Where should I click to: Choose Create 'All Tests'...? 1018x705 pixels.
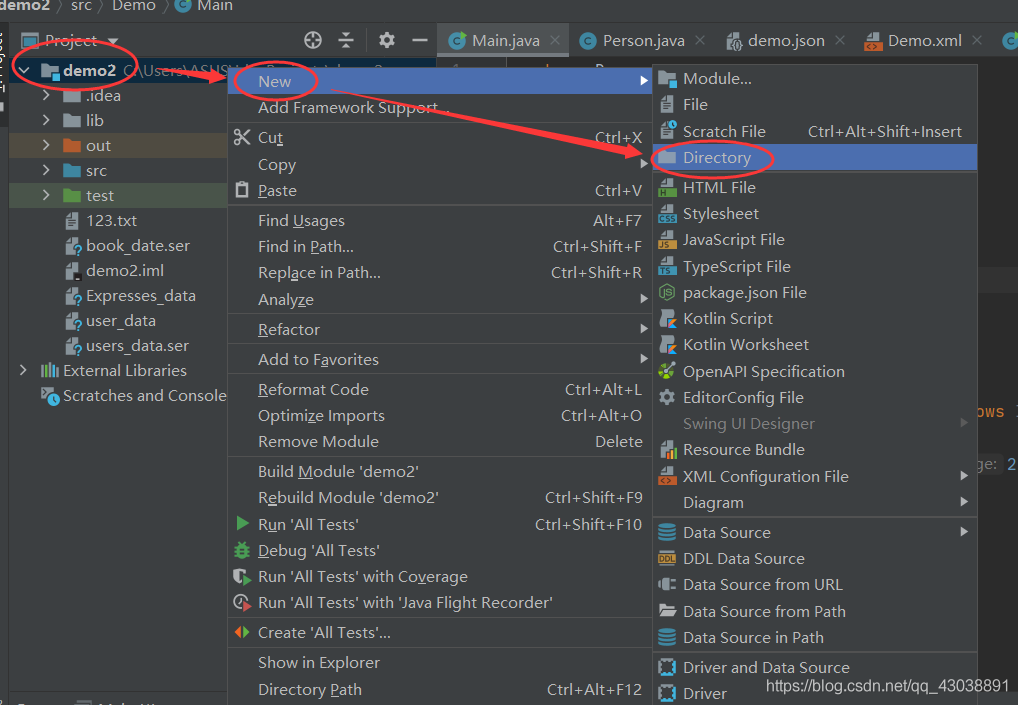point(440,632)
